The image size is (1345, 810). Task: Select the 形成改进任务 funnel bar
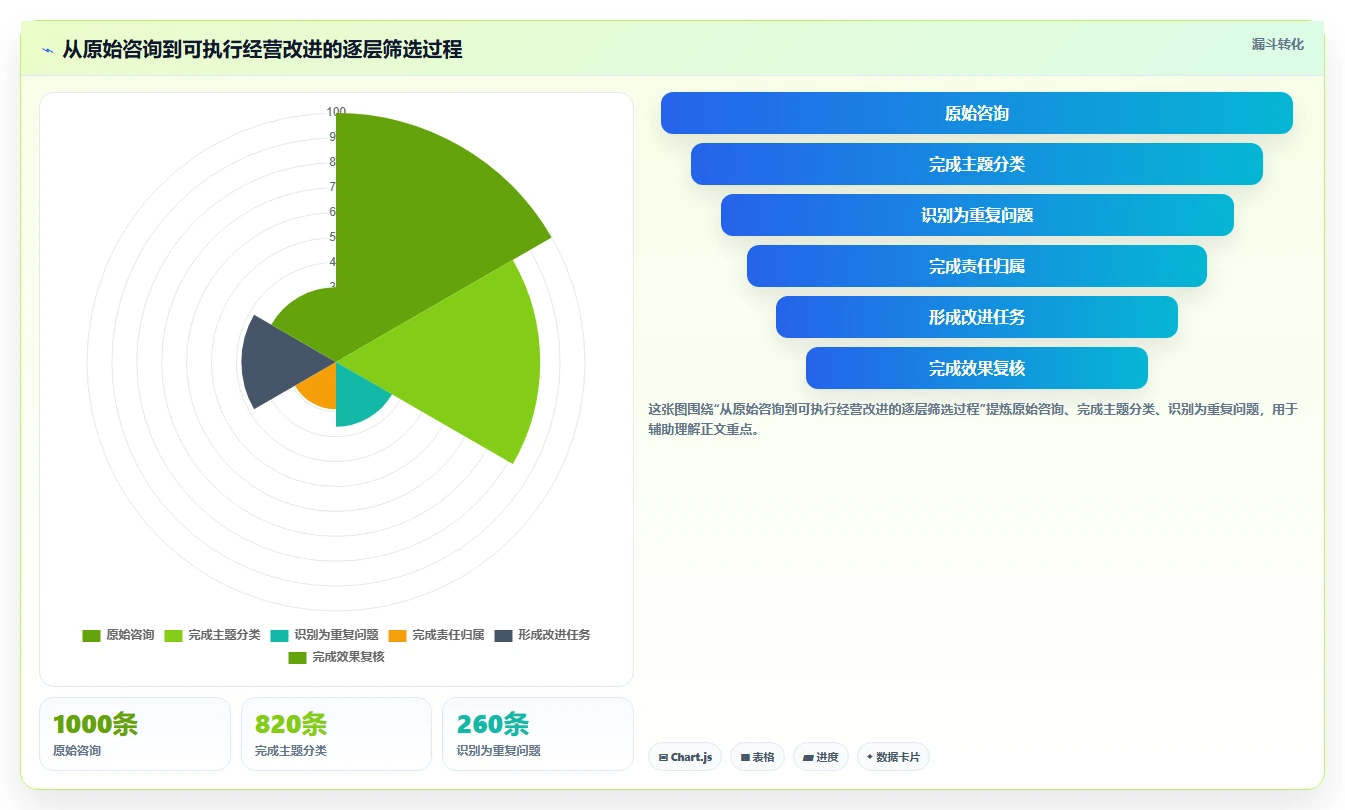point(977,317)
